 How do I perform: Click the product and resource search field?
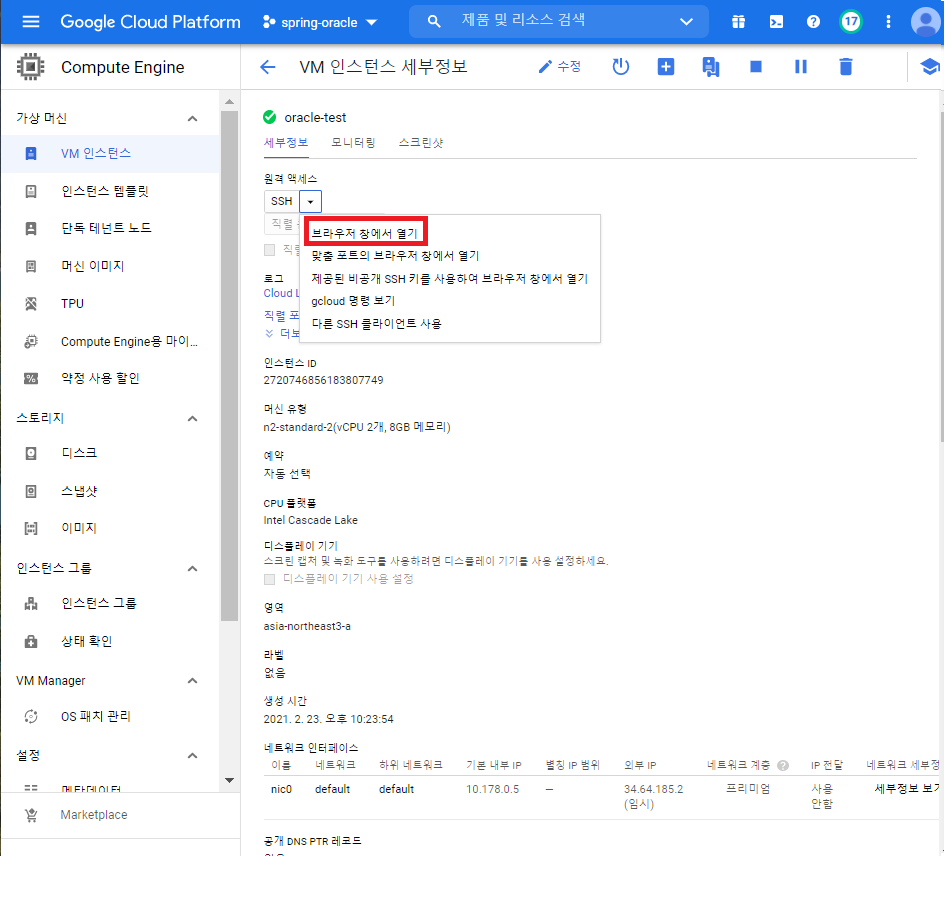[558, 21]
